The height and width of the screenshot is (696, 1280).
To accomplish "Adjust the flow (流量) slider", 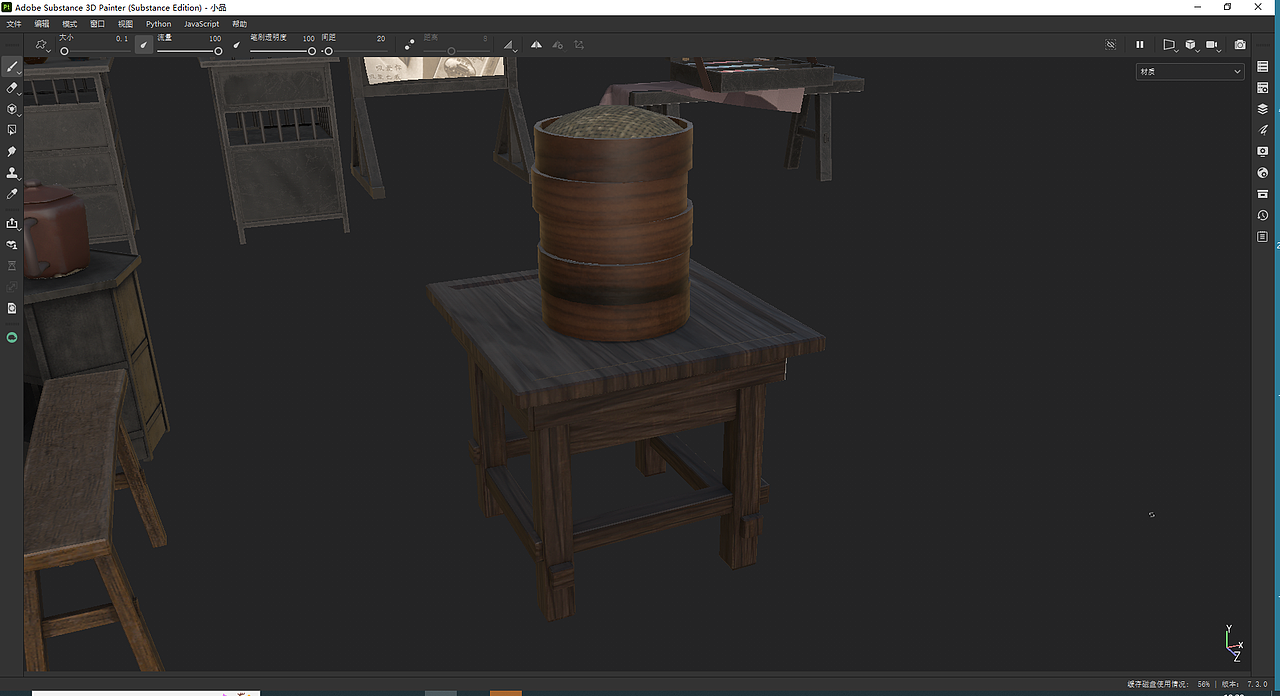I will point(189,51).
